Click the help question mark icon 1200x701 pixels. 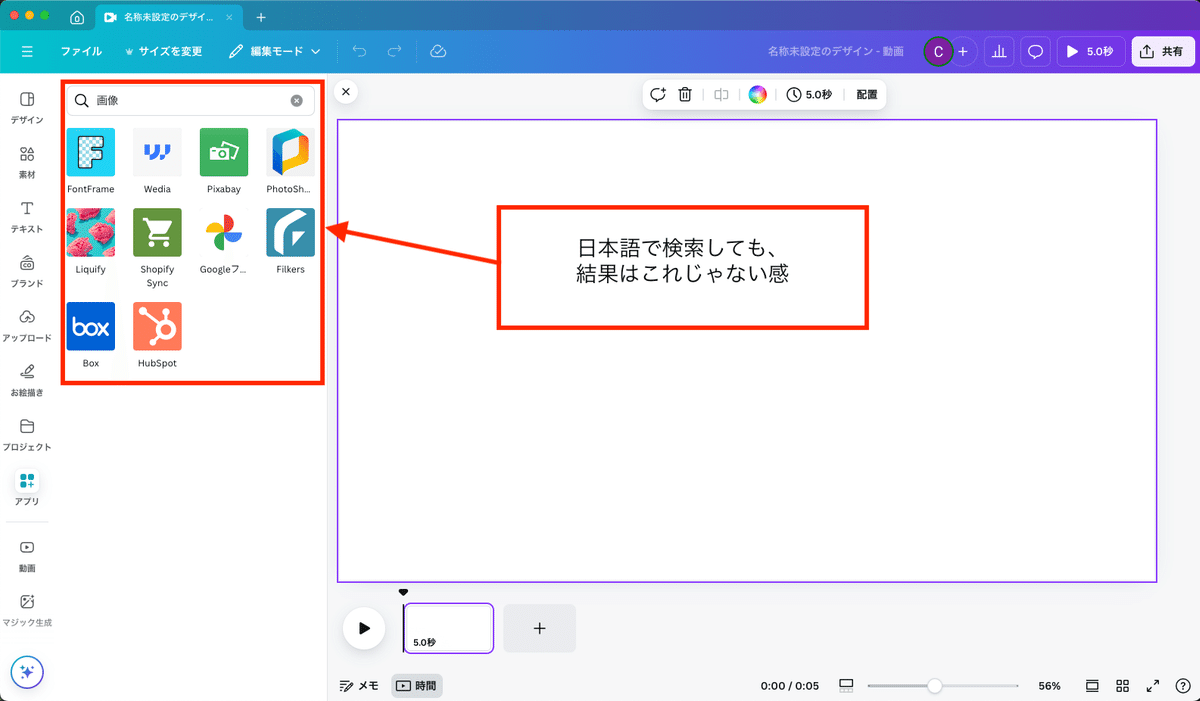click(x=1182, y=686)
